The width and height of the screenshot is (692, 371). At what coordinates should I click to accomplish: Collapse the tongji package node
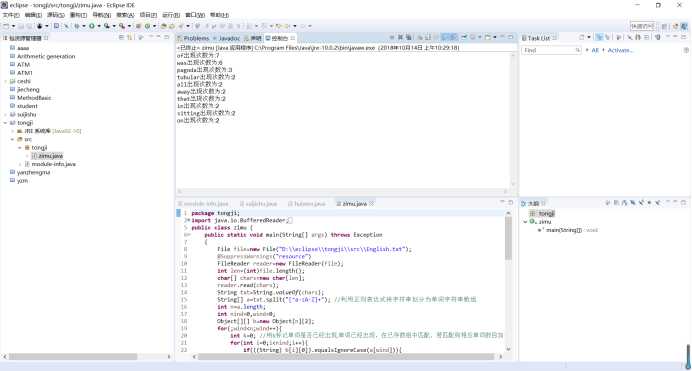20,148
